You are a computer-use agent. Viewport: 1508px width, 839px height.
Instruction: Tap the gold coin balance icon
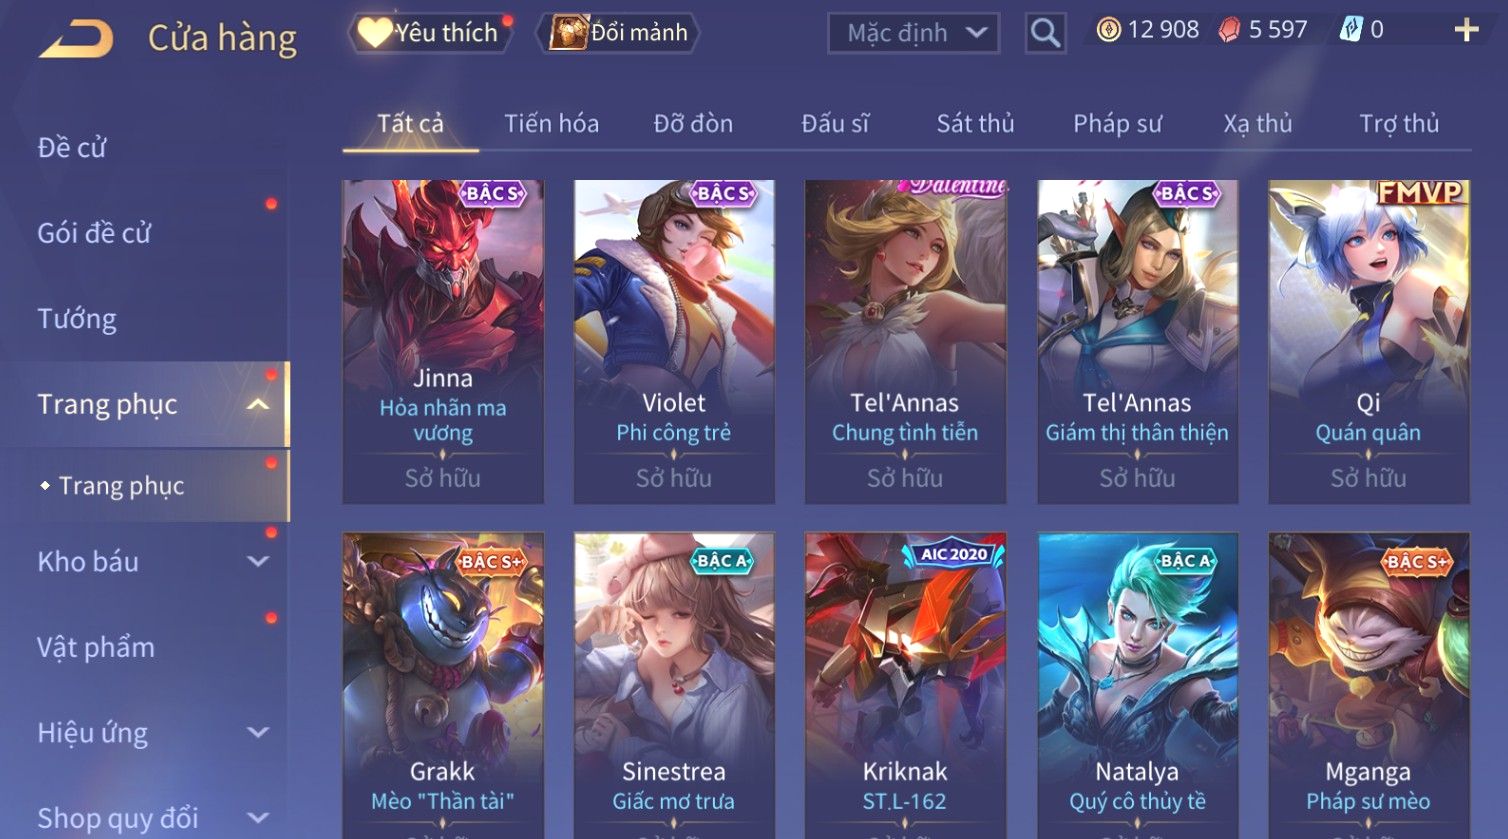[x=1108, y=30]
